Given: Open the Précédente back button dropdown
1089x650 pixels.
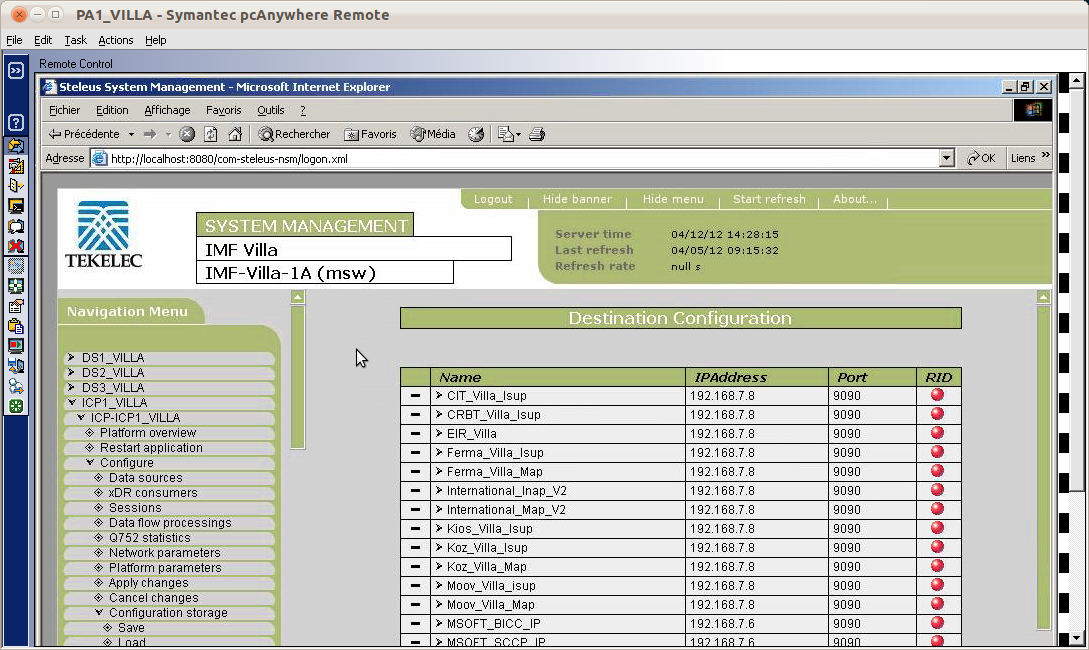Looking at the screenshot, I should pos(131,133).
